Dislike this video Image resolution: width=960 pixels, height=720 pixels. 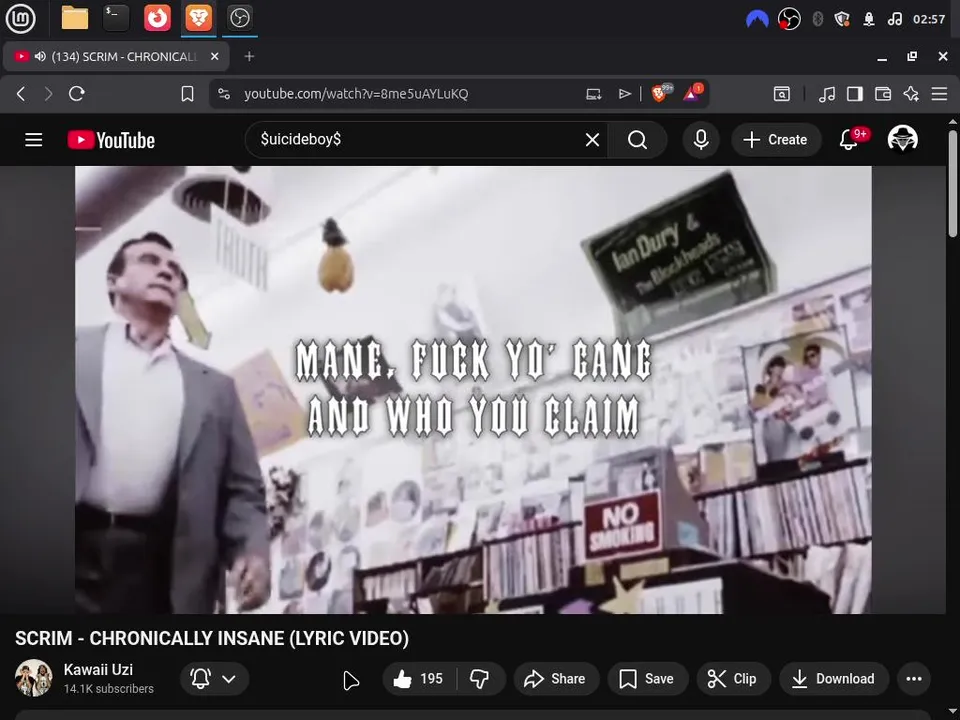click(x=480, y=678)
